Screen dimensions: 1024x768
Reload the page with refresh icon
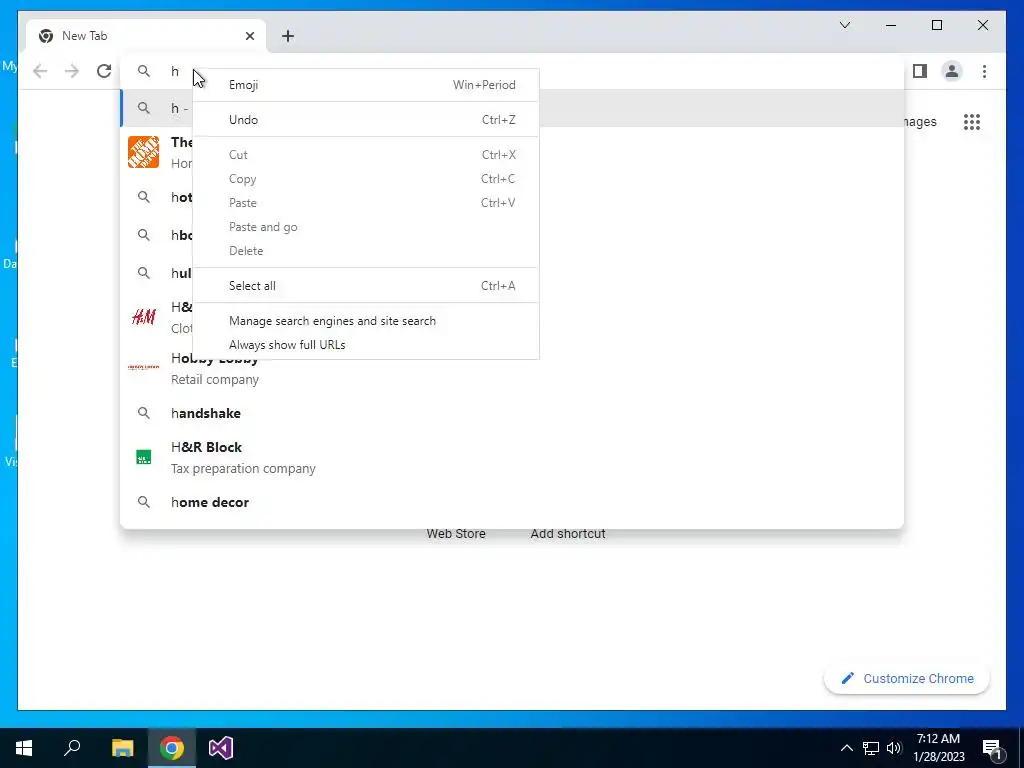(x=104, y=71)
